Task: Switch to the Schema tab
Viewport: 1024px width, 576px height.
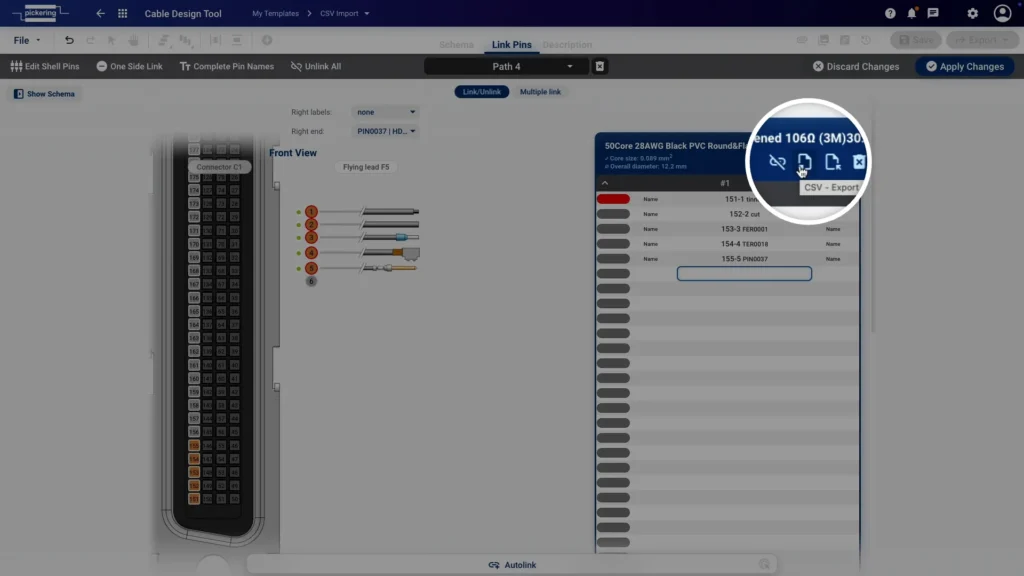Action: [x=456, y=44]
